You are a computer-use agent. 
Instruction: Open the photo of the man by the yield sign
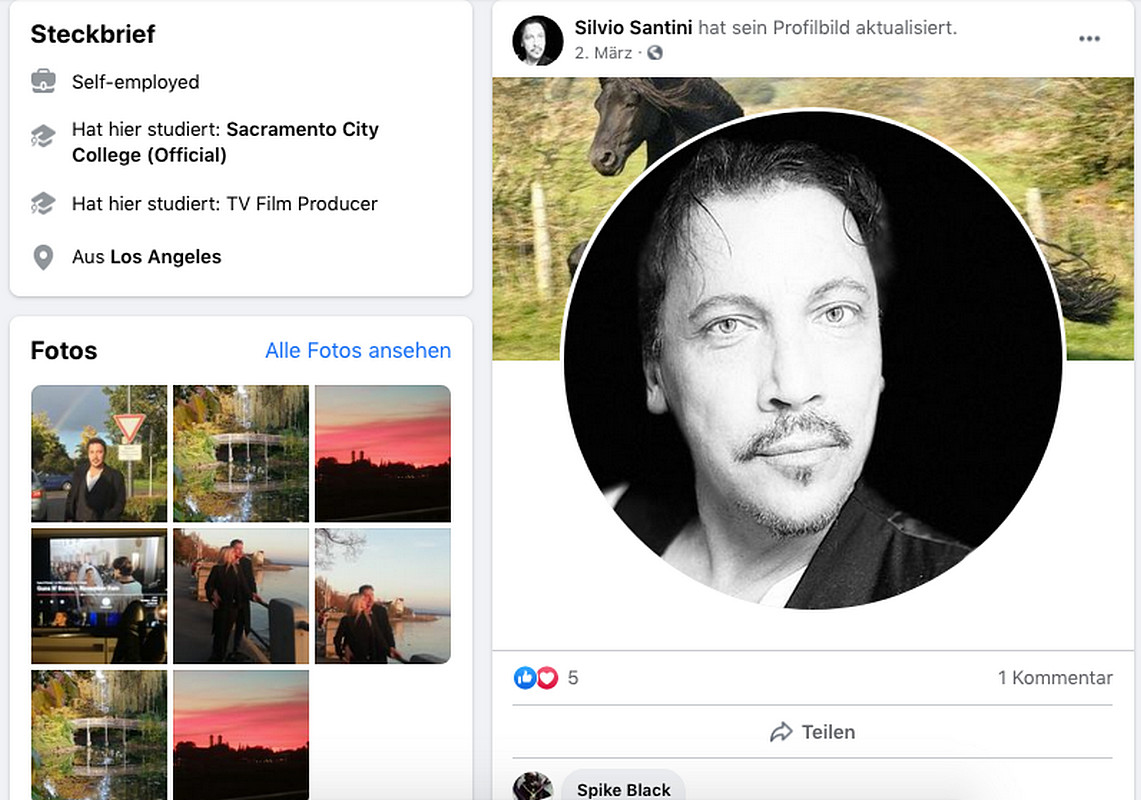(x=99, y=453)
